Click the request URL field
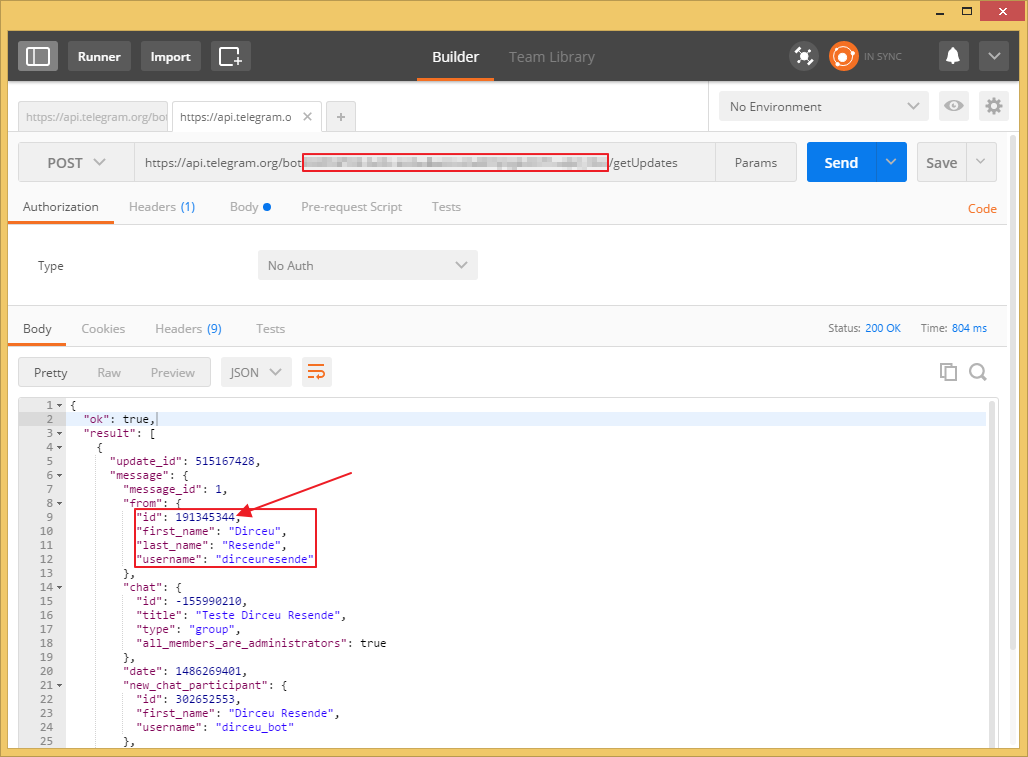 tap(425, 163)
